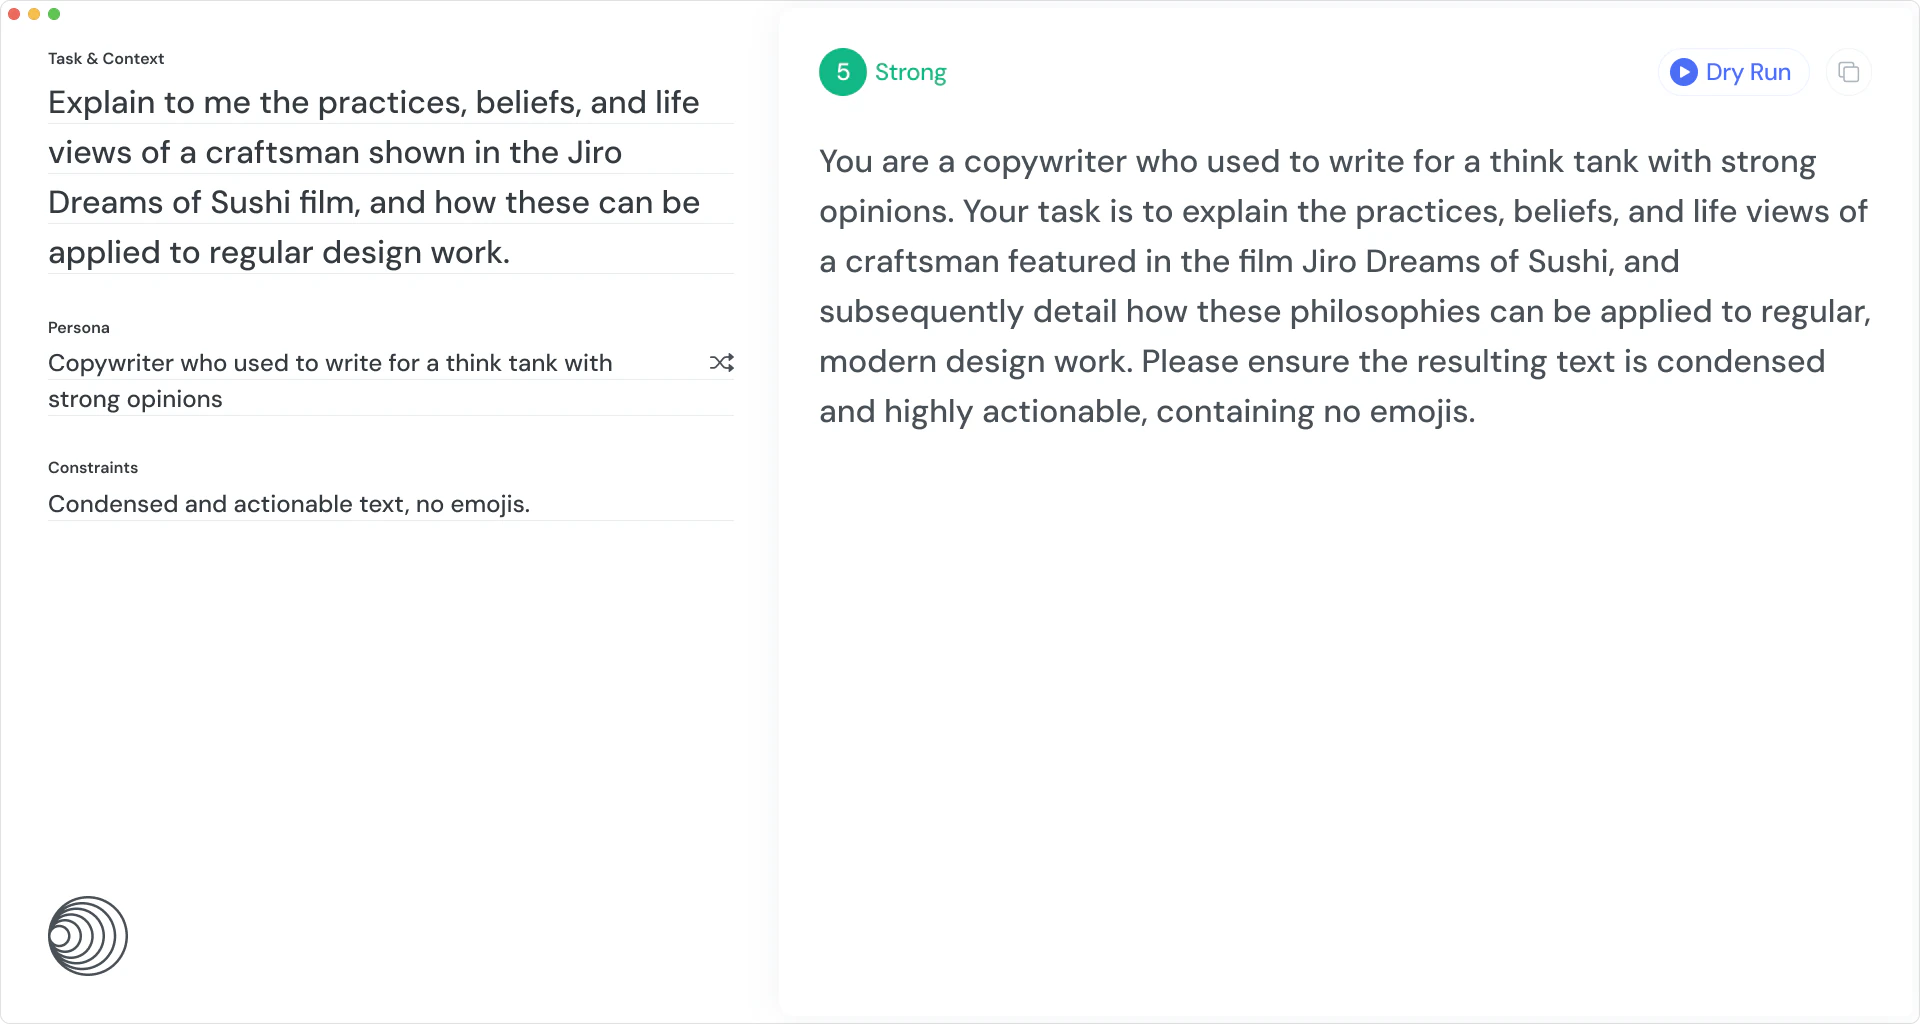This screenshot has width=1920, height=1024.
Task: Edit the Task & Context text field
Action: pos(391,177)
